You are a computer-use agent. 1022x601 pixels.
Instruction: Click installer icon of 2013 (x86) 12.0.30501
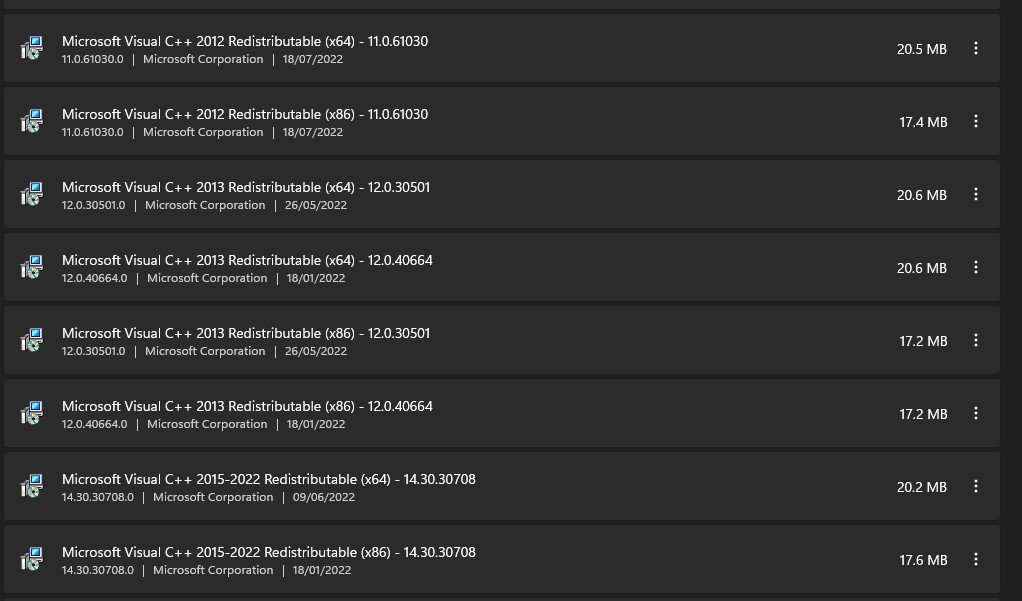click(x=31, y=340)
